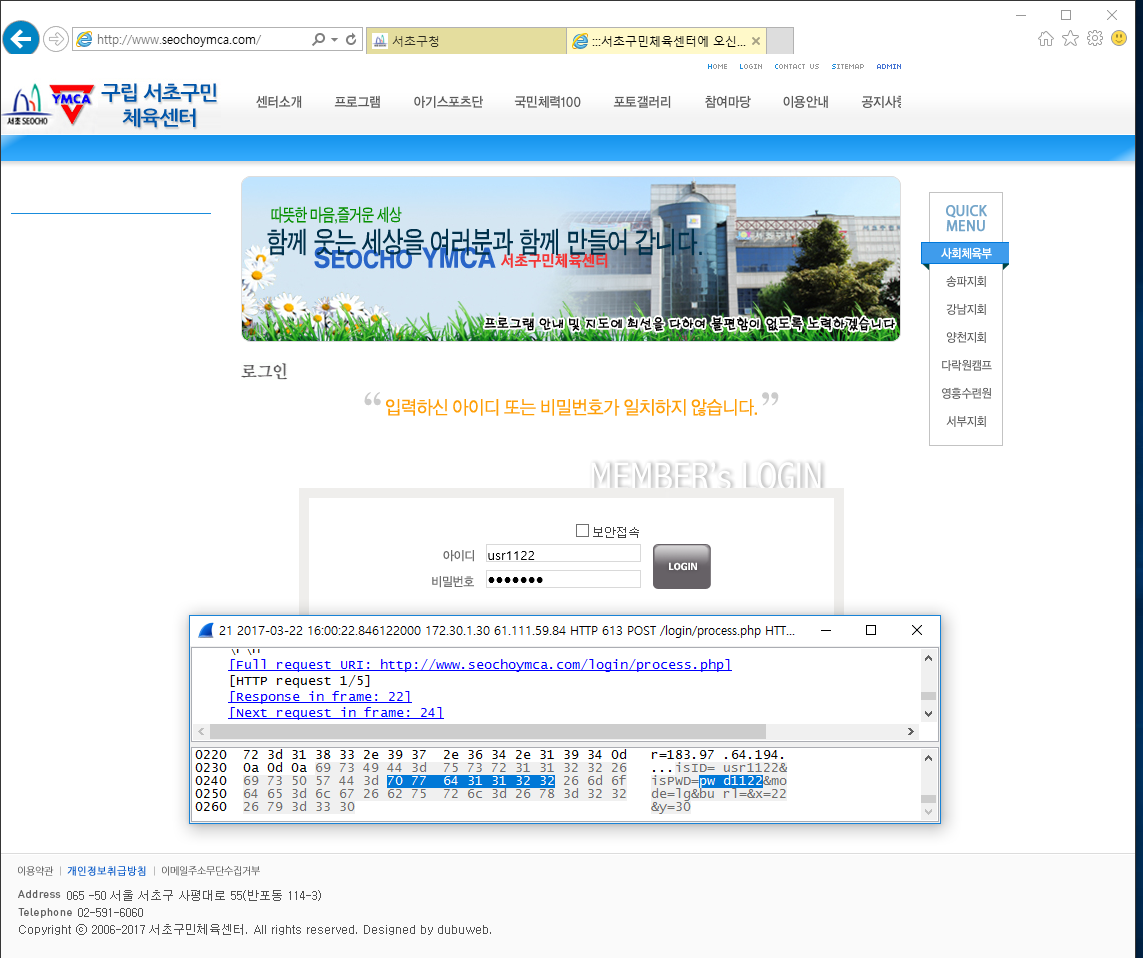Viewport: 1143px width, 958px height.
Task: Open 프로그램 menu
Action: pos(357,102)
